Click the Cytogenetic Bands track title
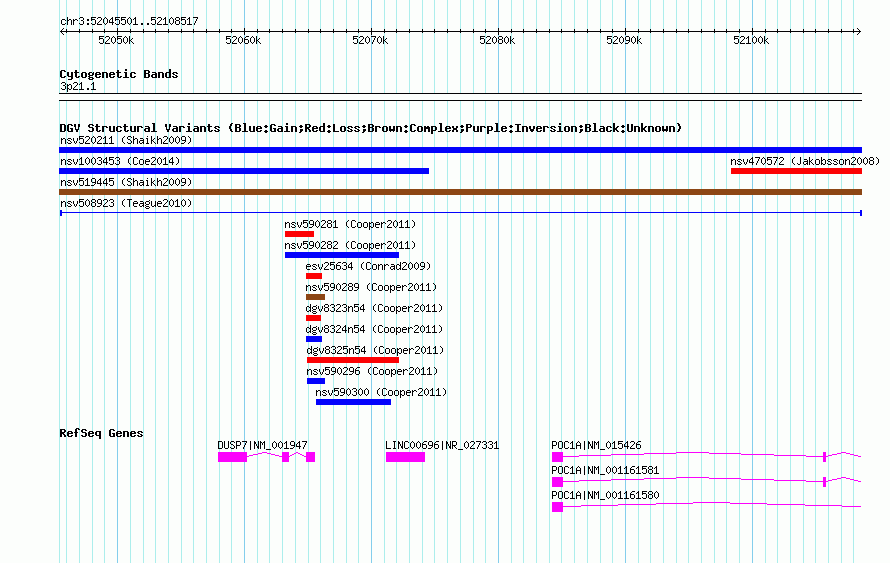Image resolution: width=890 pixels, height=563 pixels. coord(119,74)
